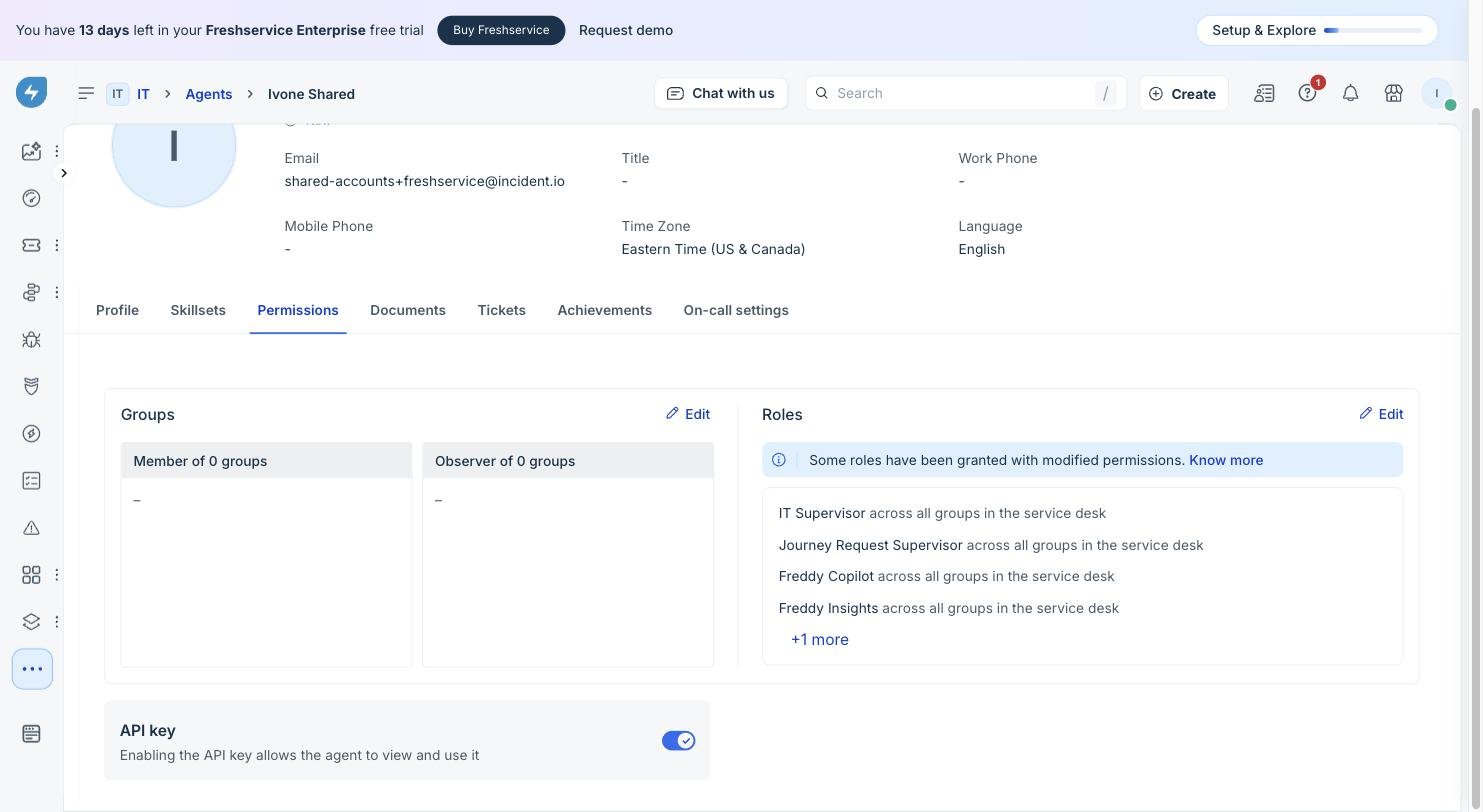Switch to the Profile tab
Image resolution: width=1483 pixels, height=812 pixels.
pos(117,310)
